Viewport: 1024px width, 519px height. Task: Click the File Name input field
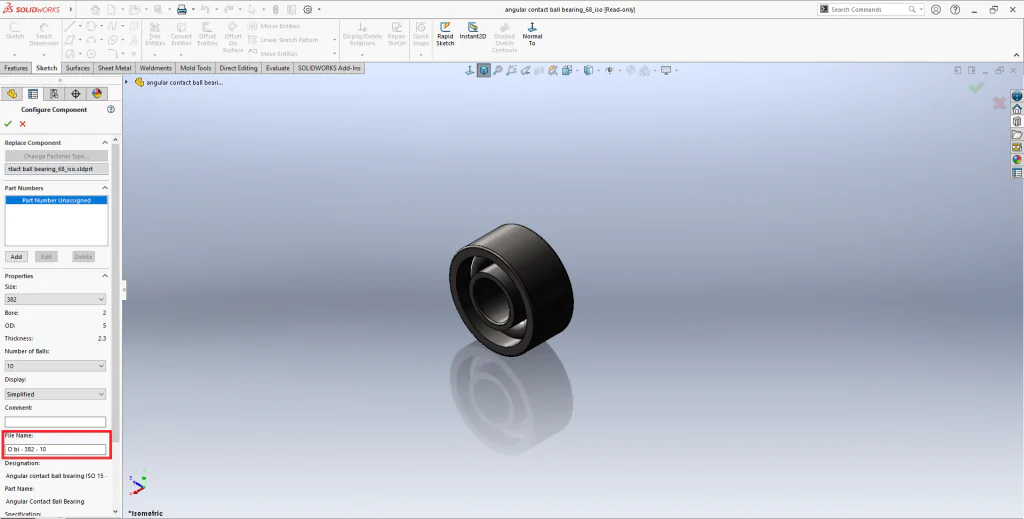click(56, 449)
